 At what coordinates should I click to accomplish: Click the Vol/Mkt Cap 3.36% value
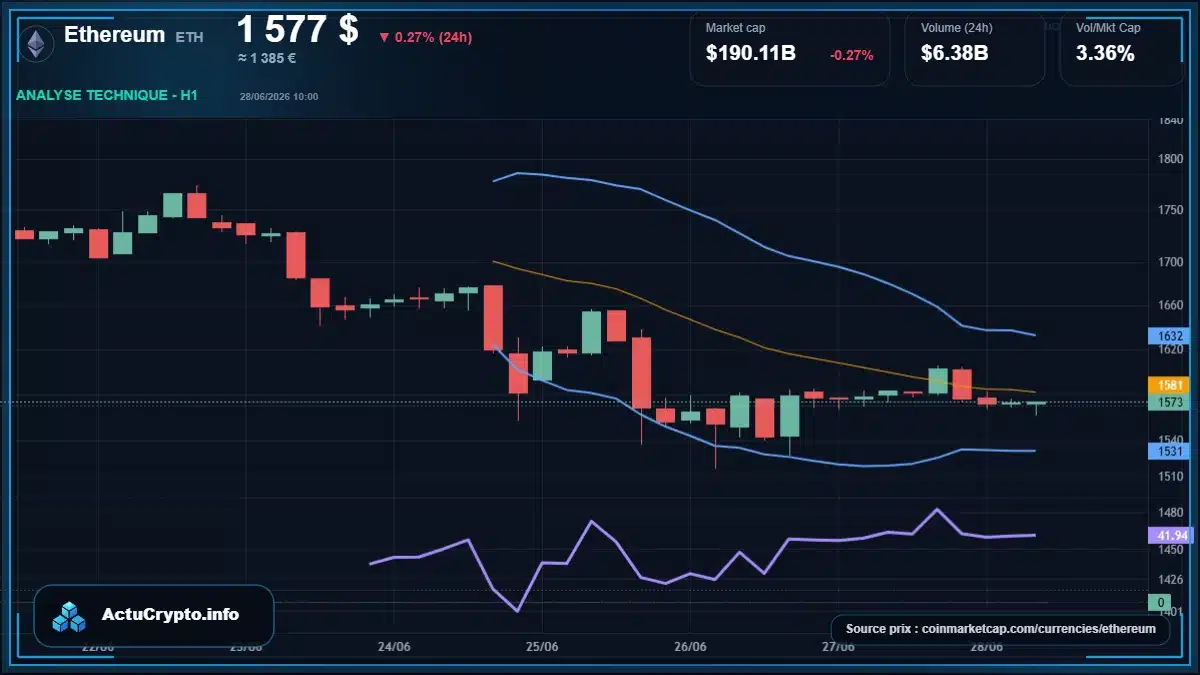[1105, 54]
